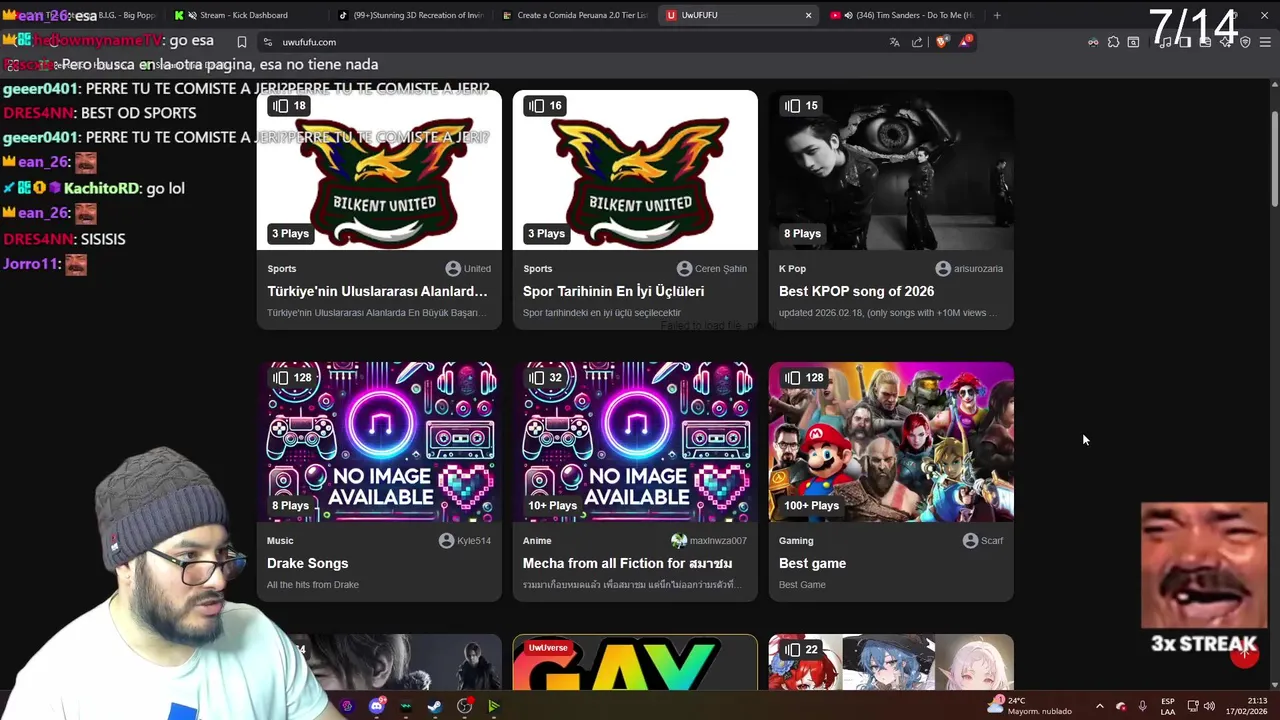The width and height of the screenshot is (1280, 720).
Task: Bookmark this page via the bookmark icon
Action: click(241, 42)
